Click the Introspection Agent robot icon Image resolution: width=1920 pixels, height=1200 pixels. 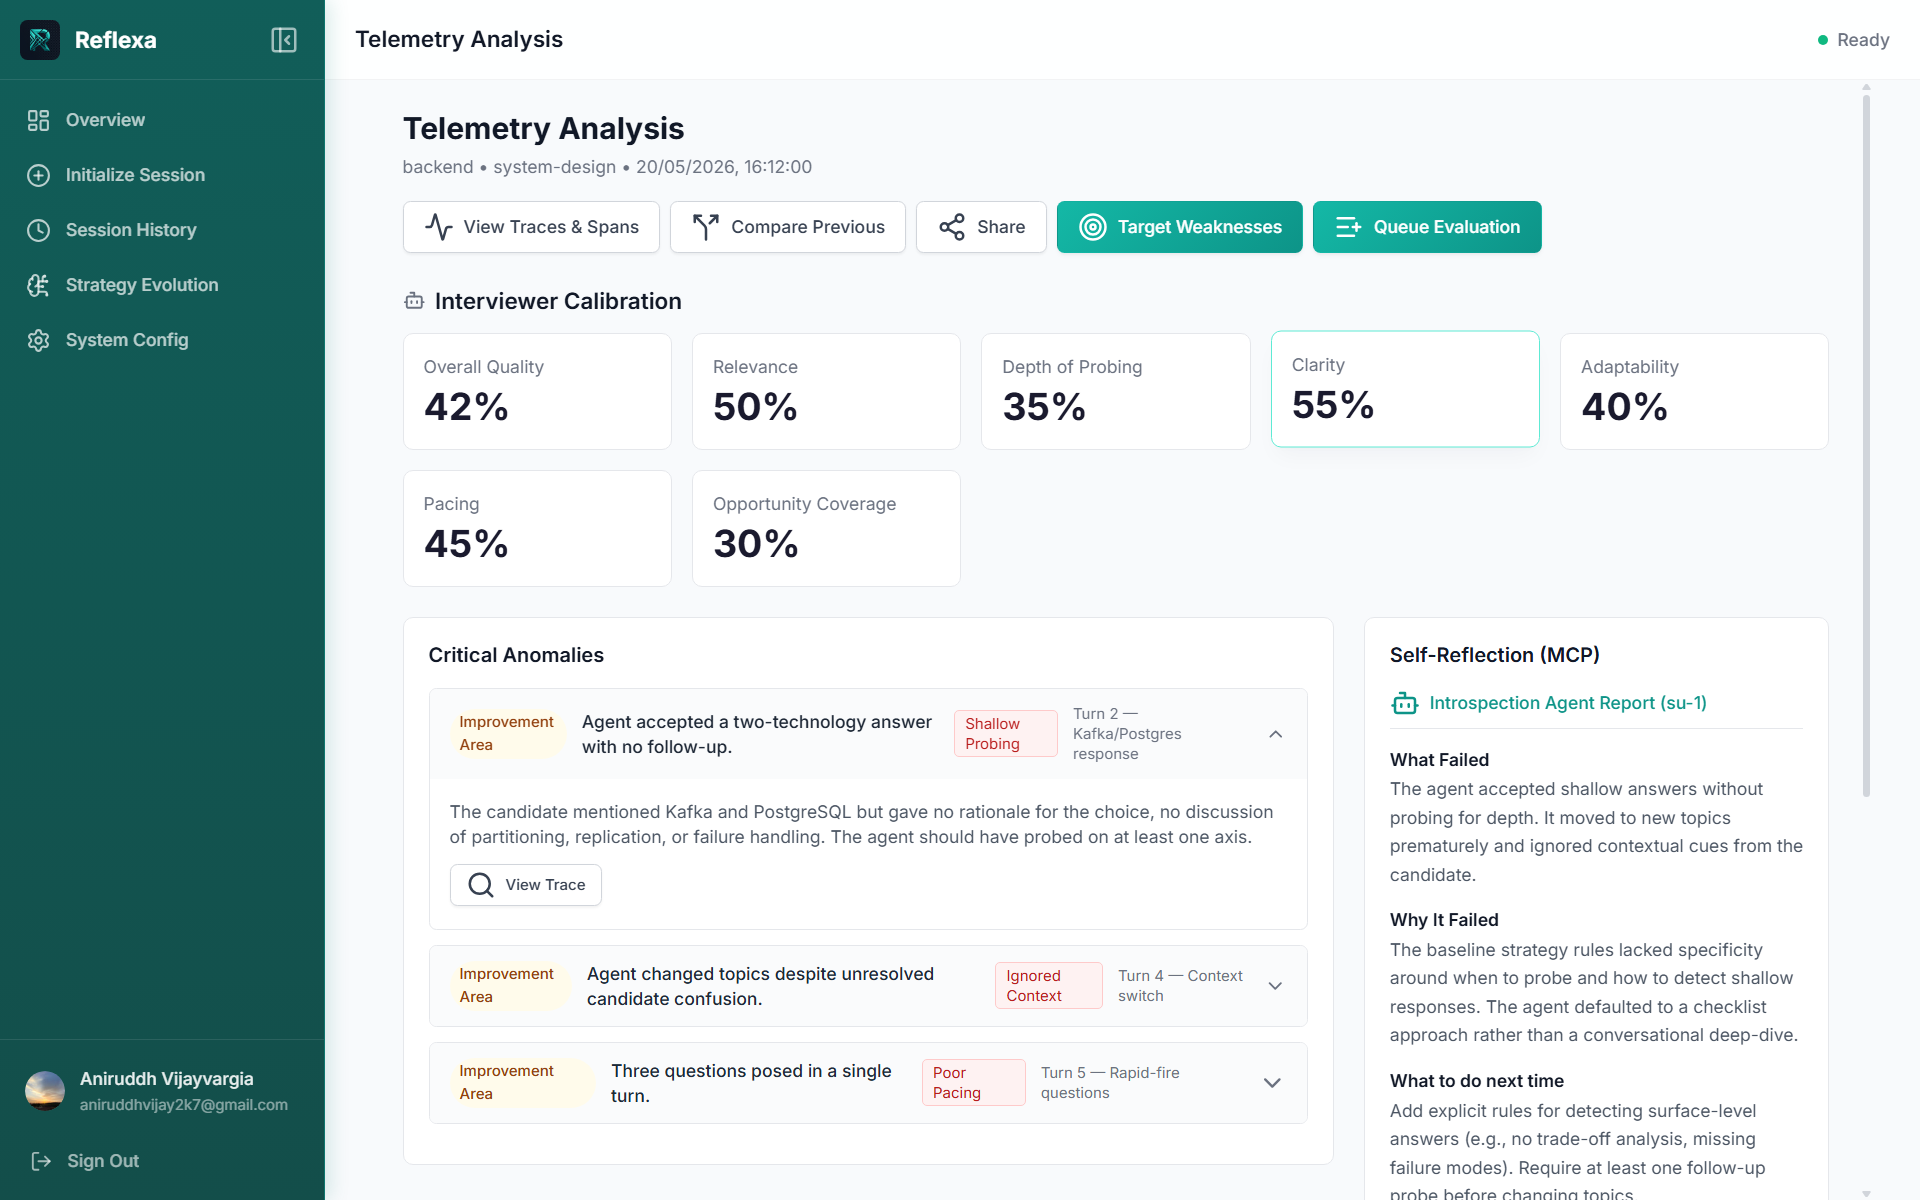point(1404,703)
